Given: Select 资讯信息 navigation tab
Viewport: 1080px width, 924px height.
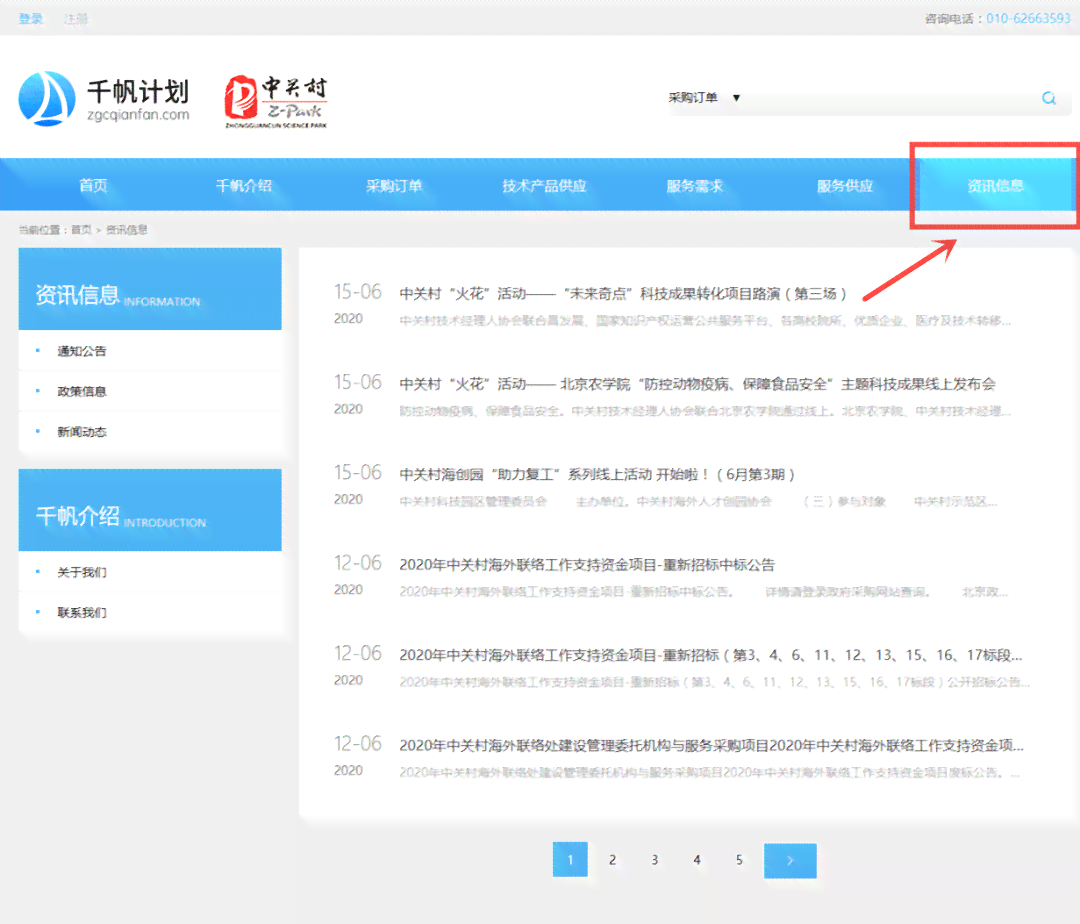Looking at the screenshot, I should 995,185.
